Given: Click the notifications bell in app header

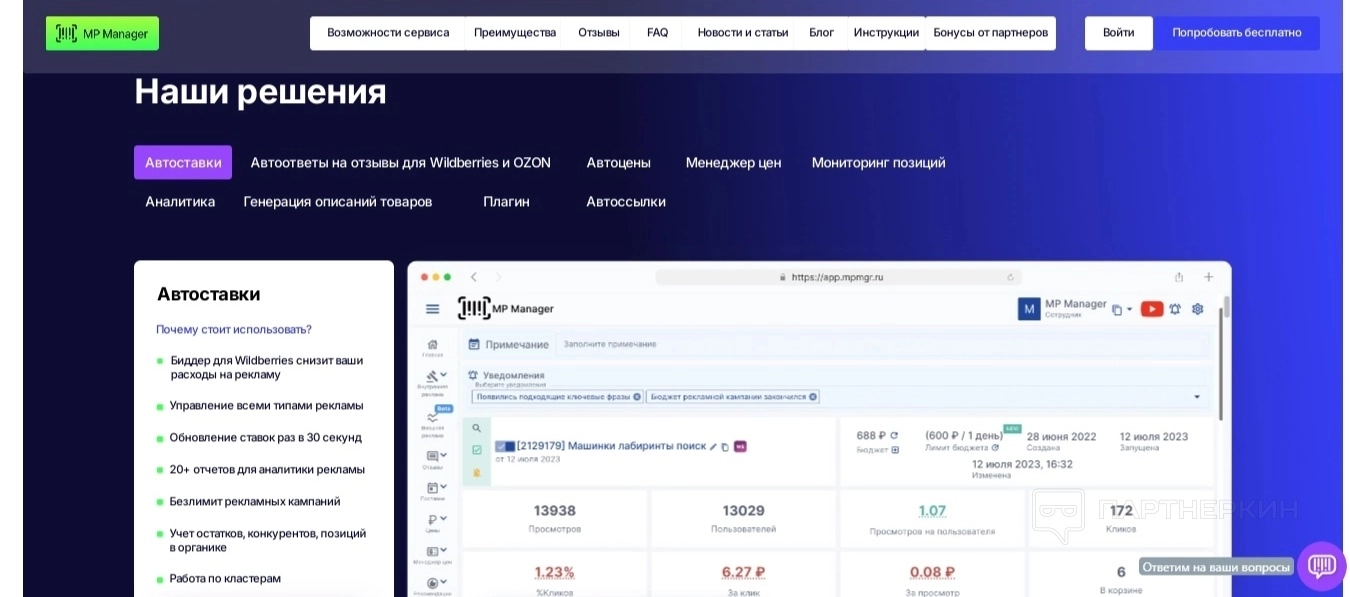Looking at the screenshot, I should coord(1175,309).
